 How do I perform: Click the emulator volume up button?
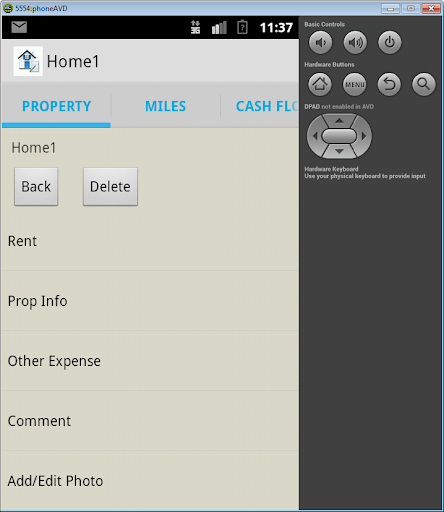[355, 42]
